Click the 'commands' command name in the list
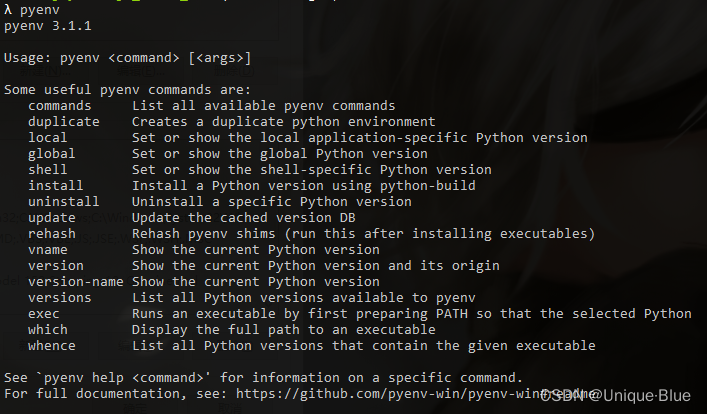This screenshot has width=707, height=414. pyautogui.click(x=60, y=106)
